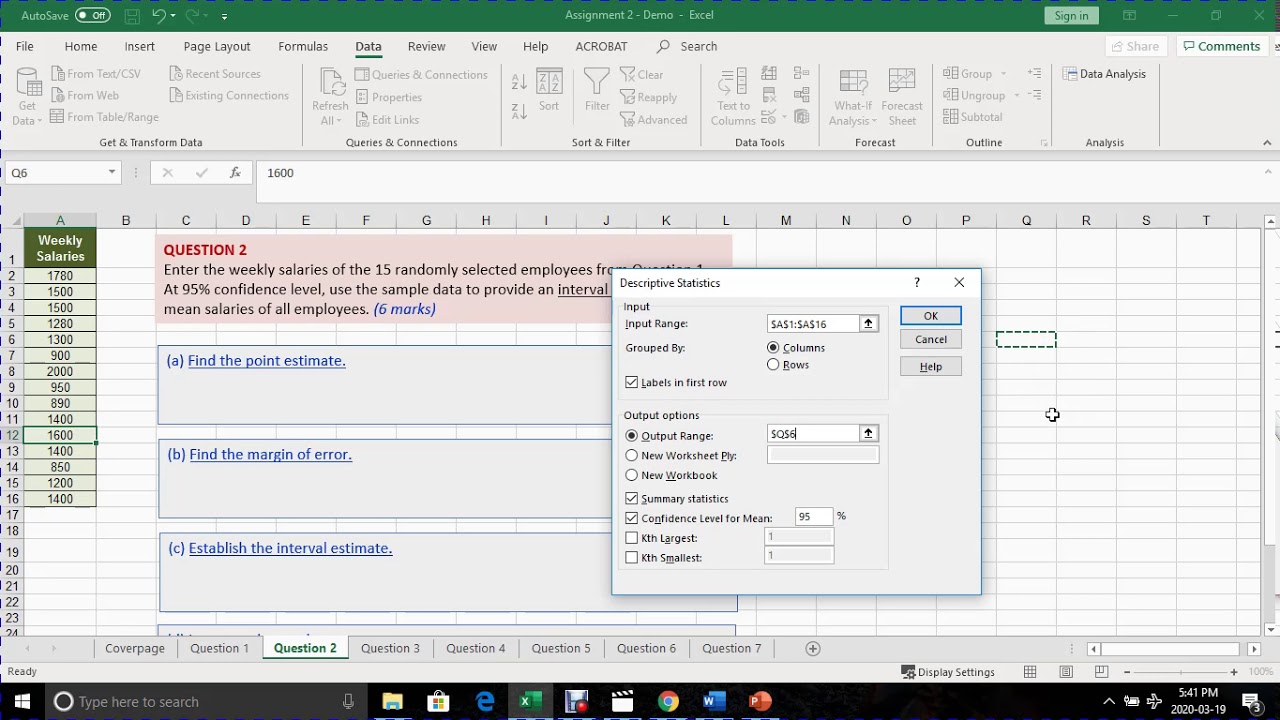Viewport: 1280px width, 720px height.
Task: Open PowerPoint from the taskbar
Action: tap(760, 701)
